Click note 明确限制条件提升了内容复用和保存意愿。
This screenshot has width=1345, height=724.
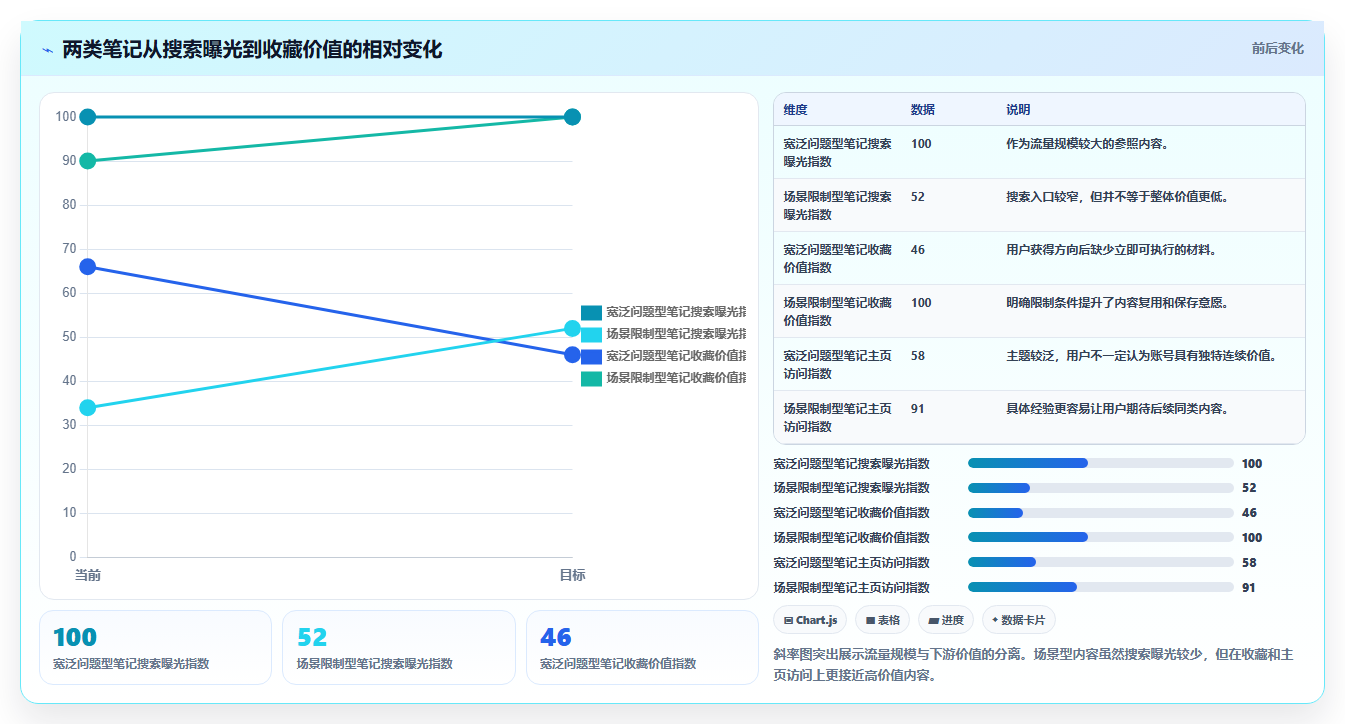click(1117, 303)
